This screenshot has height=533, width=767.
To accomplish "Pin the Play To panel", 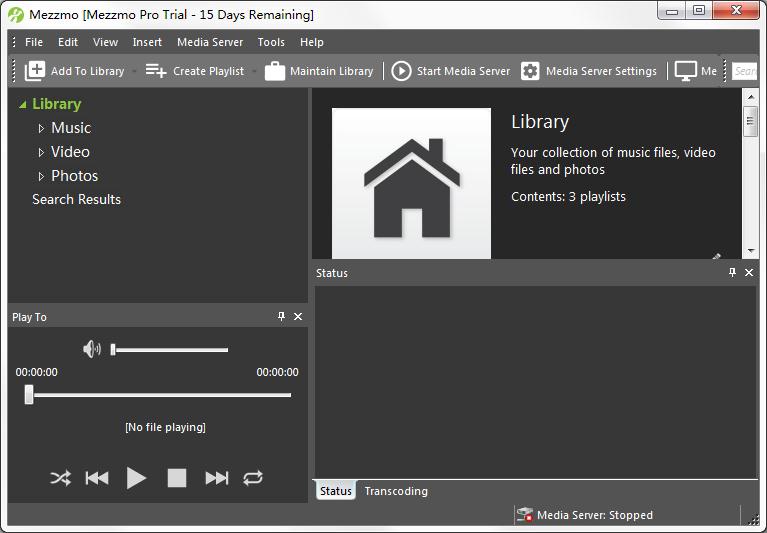I will tap(281, 317).
